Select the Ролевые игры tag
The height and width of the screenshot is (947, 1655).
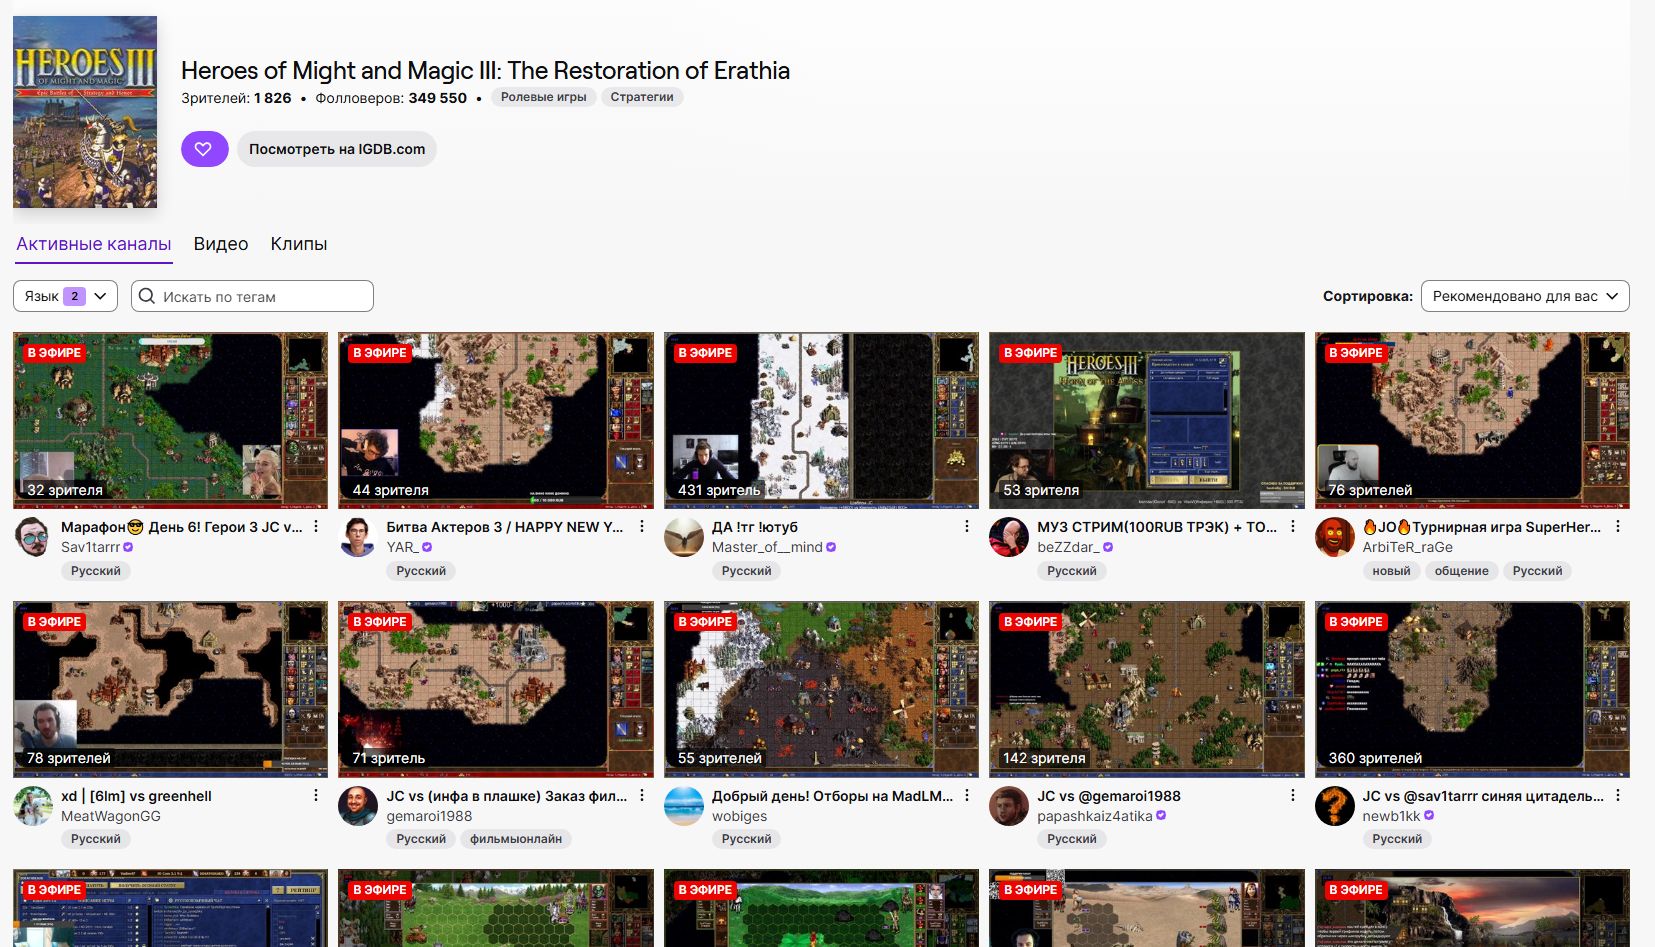coord(544,97)
